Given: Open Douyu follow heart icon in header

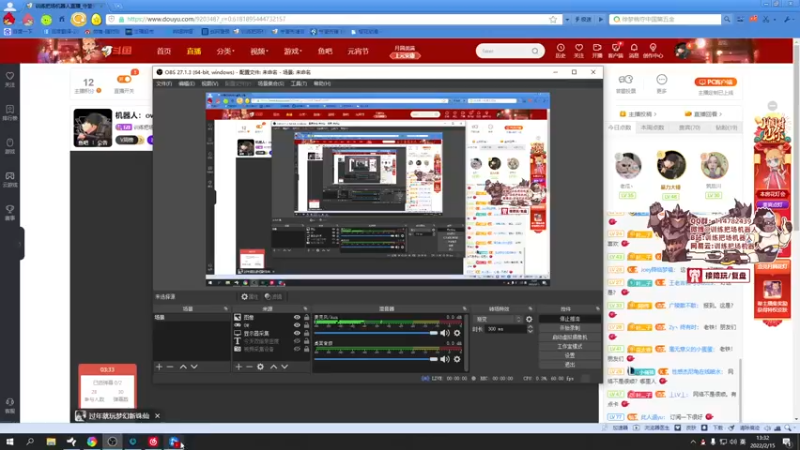Looking at the screenshot, I should coord(579,50).
